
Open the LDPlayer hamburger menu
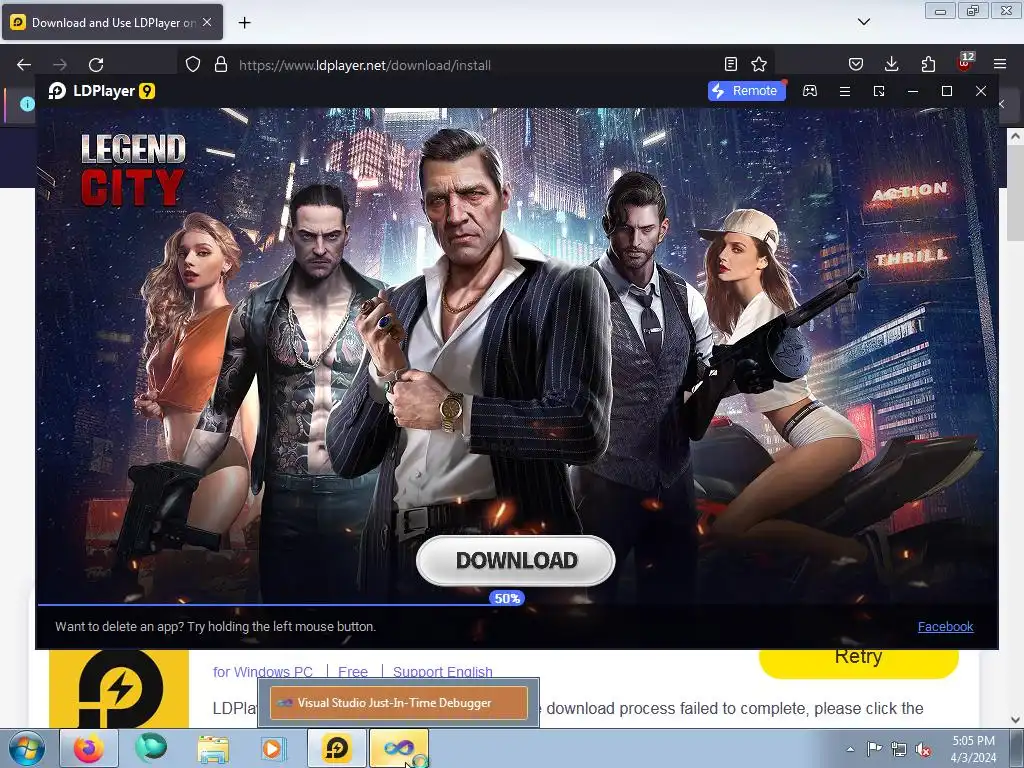pos(844,91)
